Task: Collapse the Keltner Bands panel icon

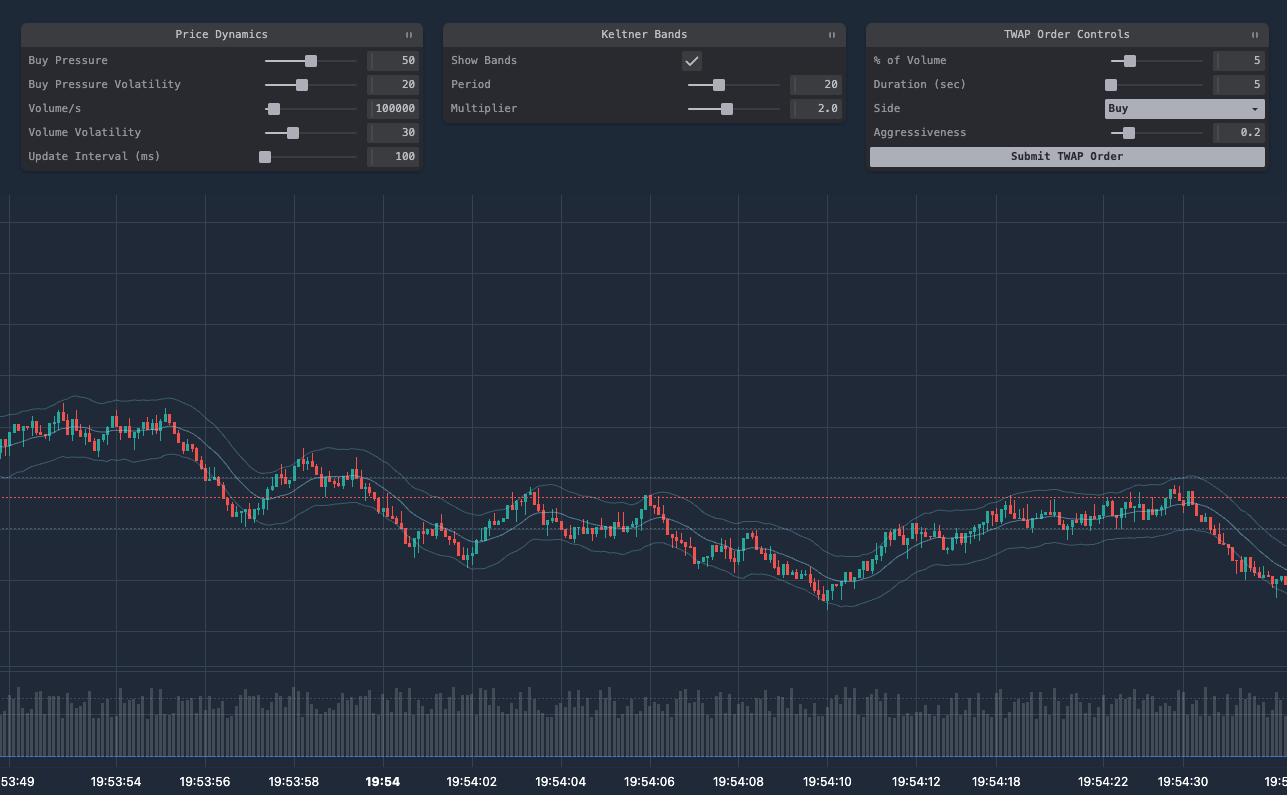Action: tap(832, 35)
